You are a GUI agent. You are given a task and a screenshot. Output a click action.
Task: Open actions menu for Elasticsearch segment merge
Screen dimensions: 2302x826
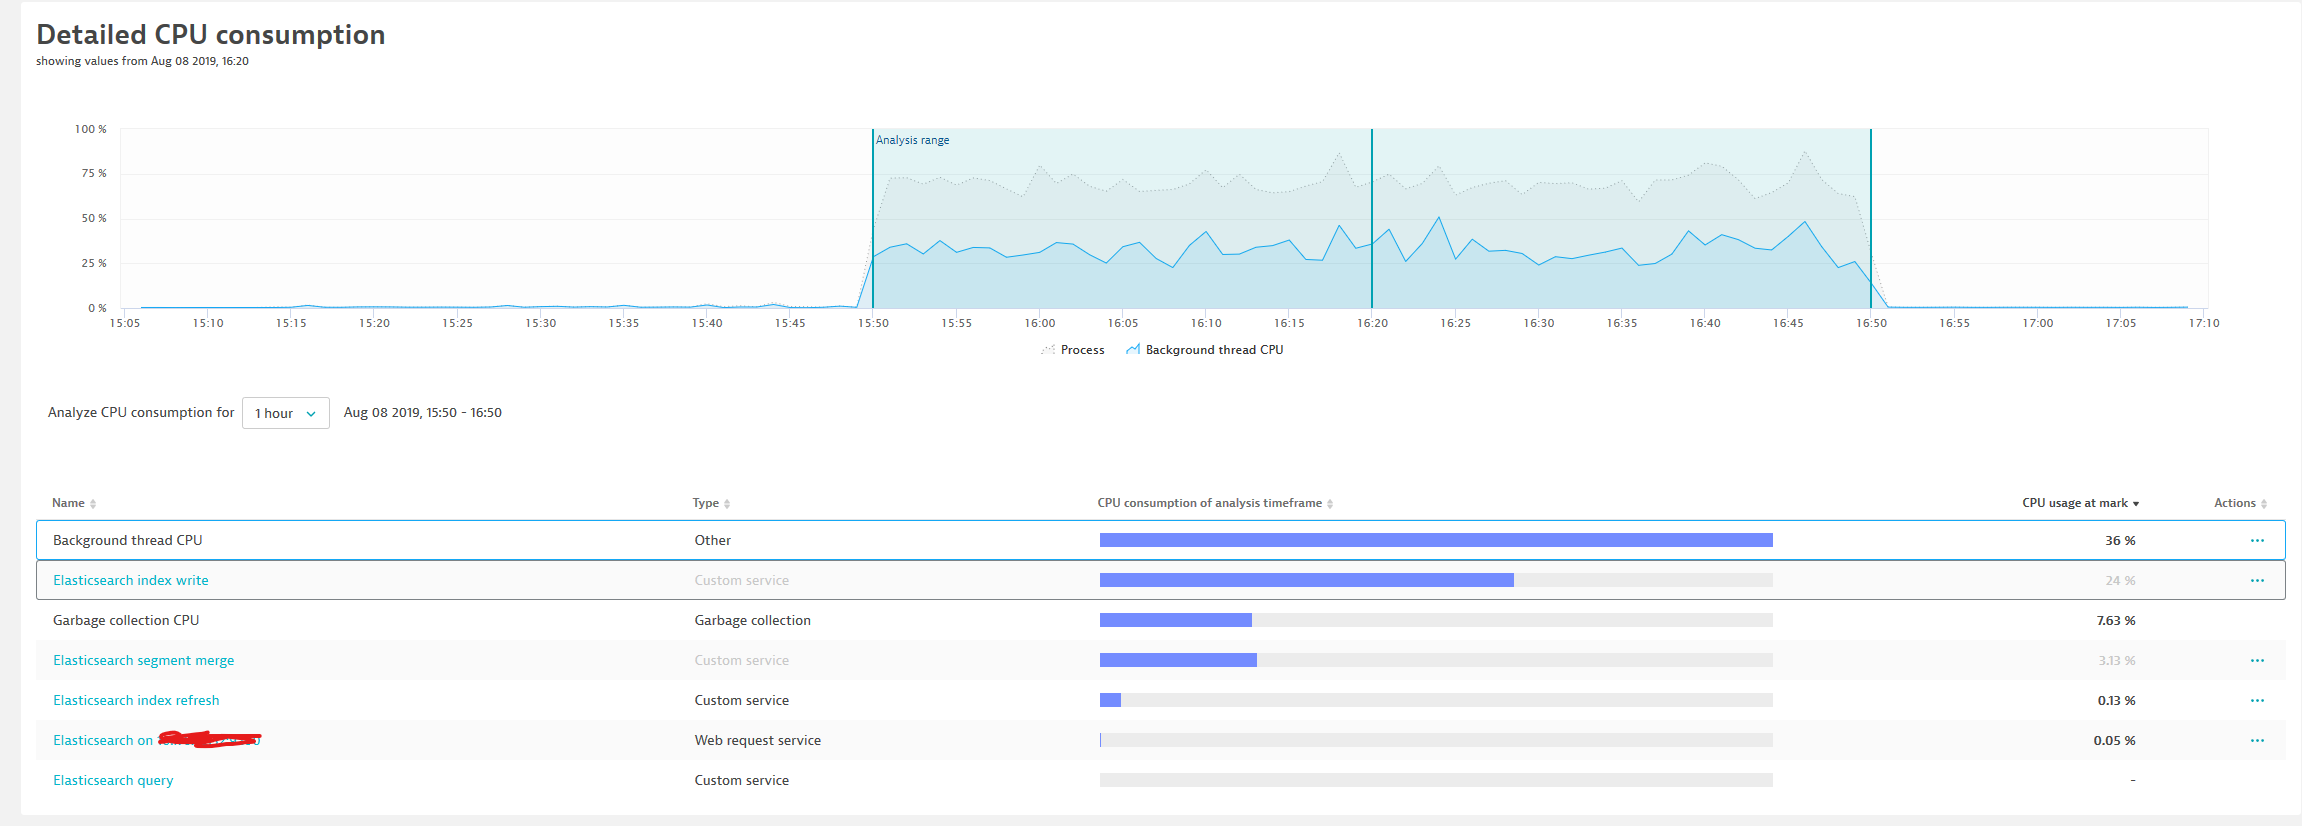[2257, 660]
